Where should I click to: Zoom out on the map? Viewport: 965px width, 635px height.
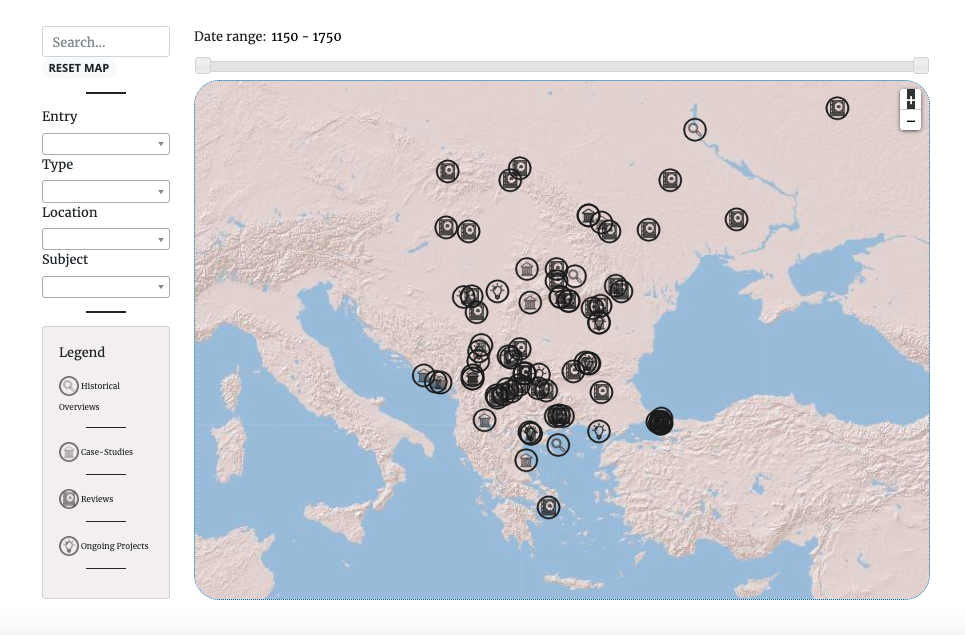910,121
